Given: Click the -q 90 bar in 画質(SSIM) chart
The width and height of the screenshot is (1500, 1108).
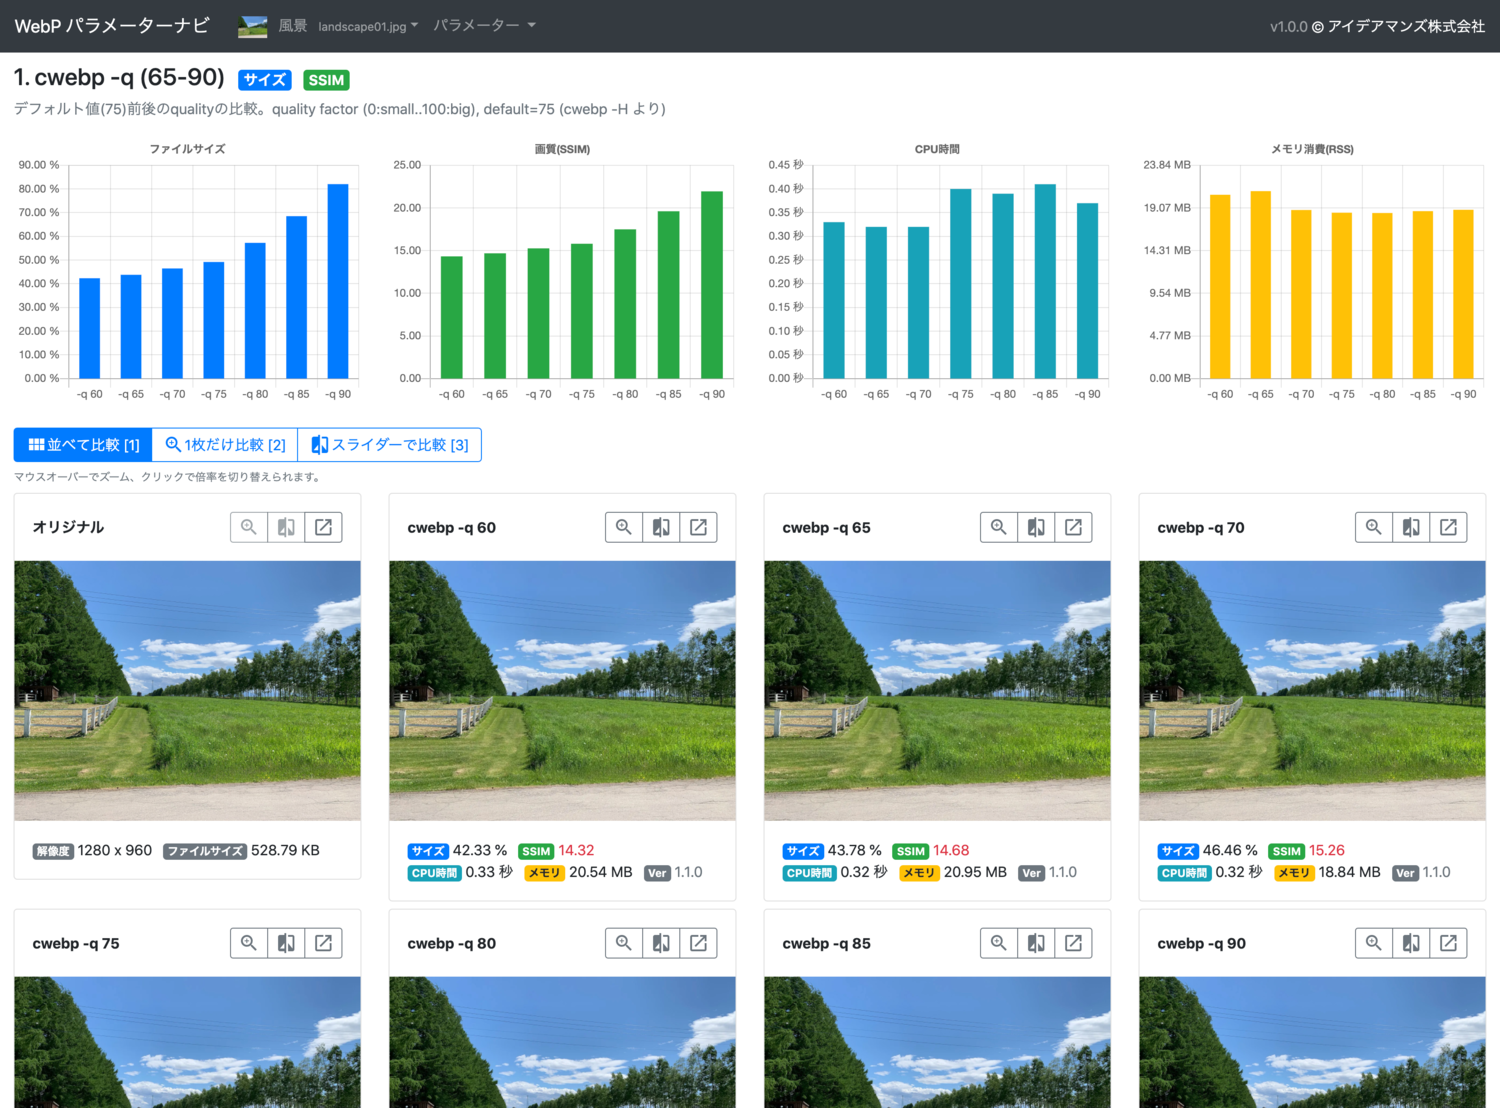Looking at the screenshot, I should tap(712, 285).
